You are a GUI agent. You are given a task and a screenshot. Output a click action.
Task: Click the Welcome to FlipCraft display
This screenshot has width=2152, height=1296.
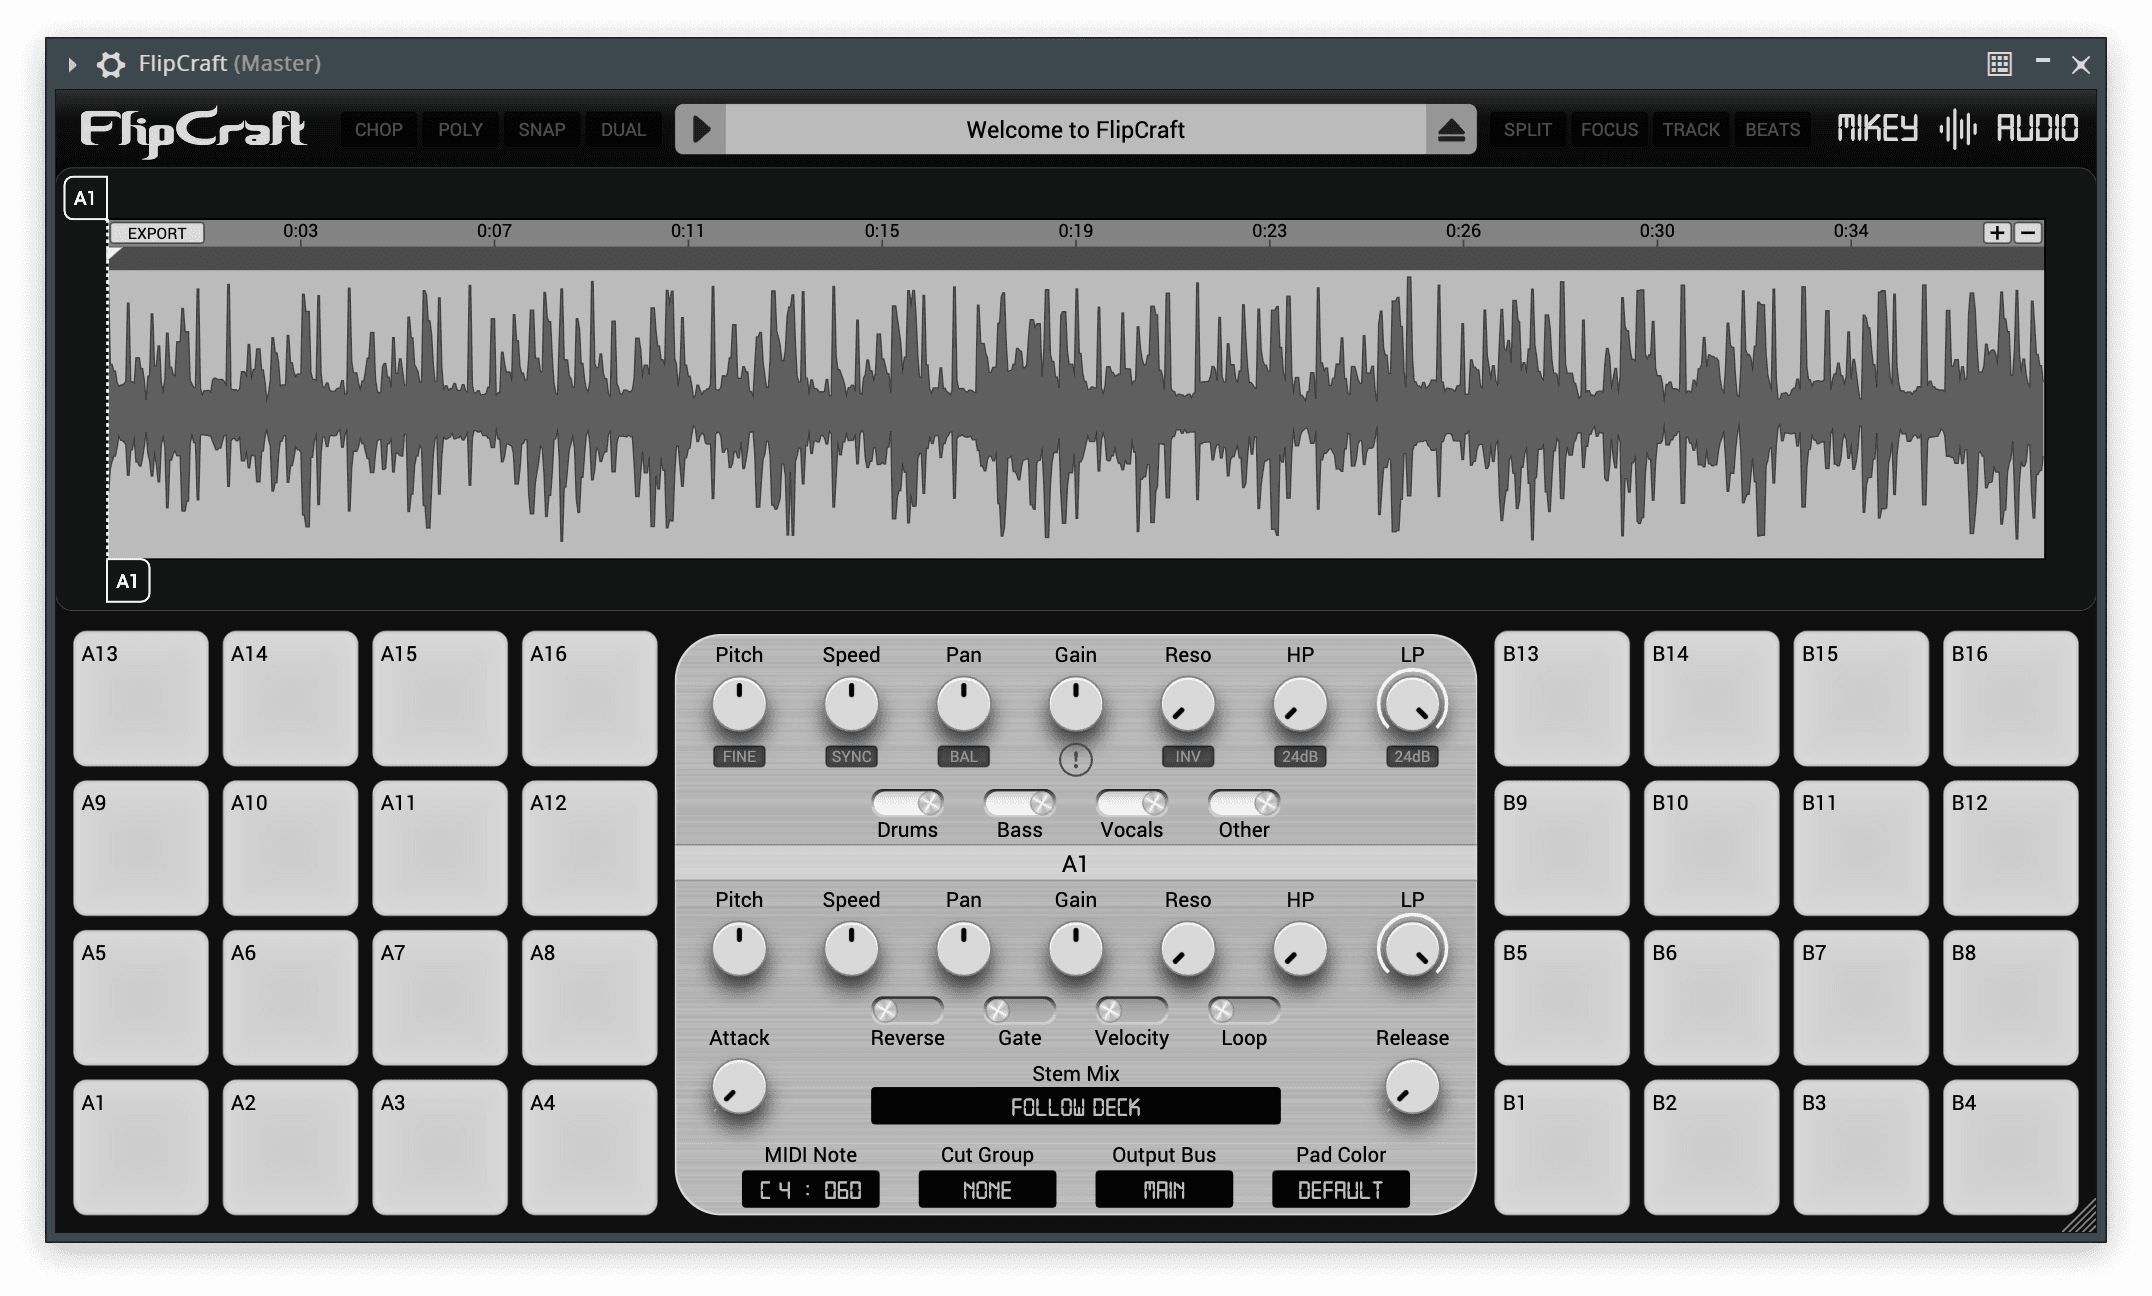(1075, 129)
